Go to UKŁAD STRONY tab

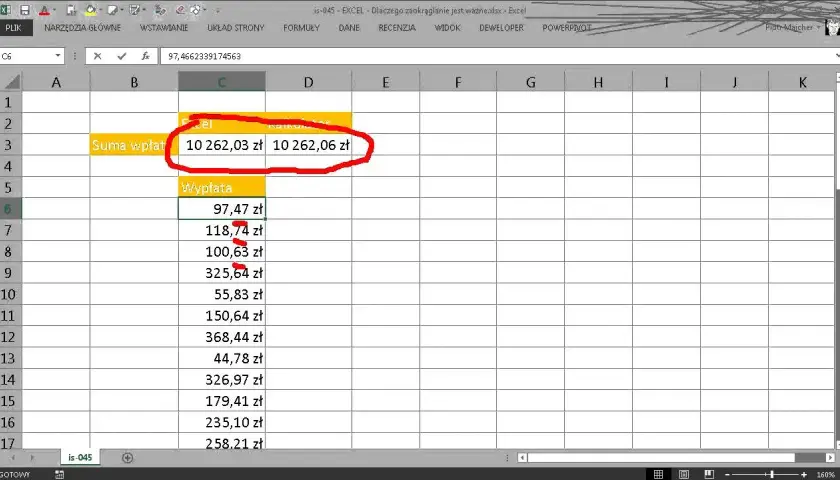[x=236, y=27]
